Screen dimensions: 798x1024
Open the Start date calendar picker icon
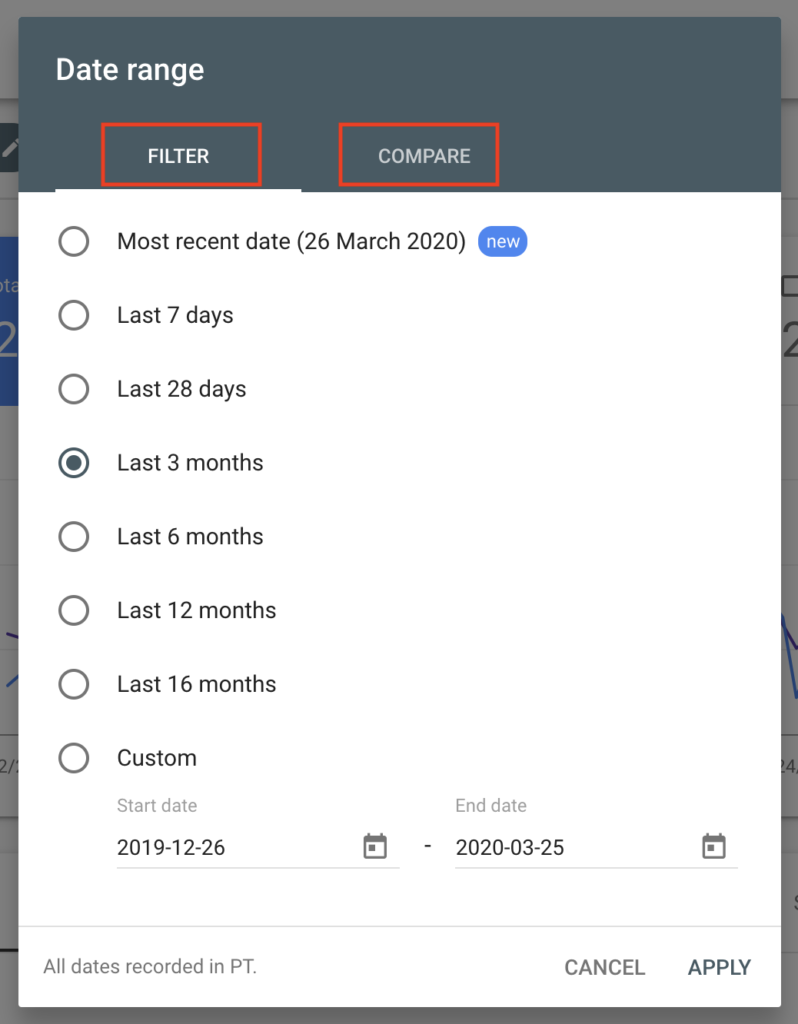(375, 846)
